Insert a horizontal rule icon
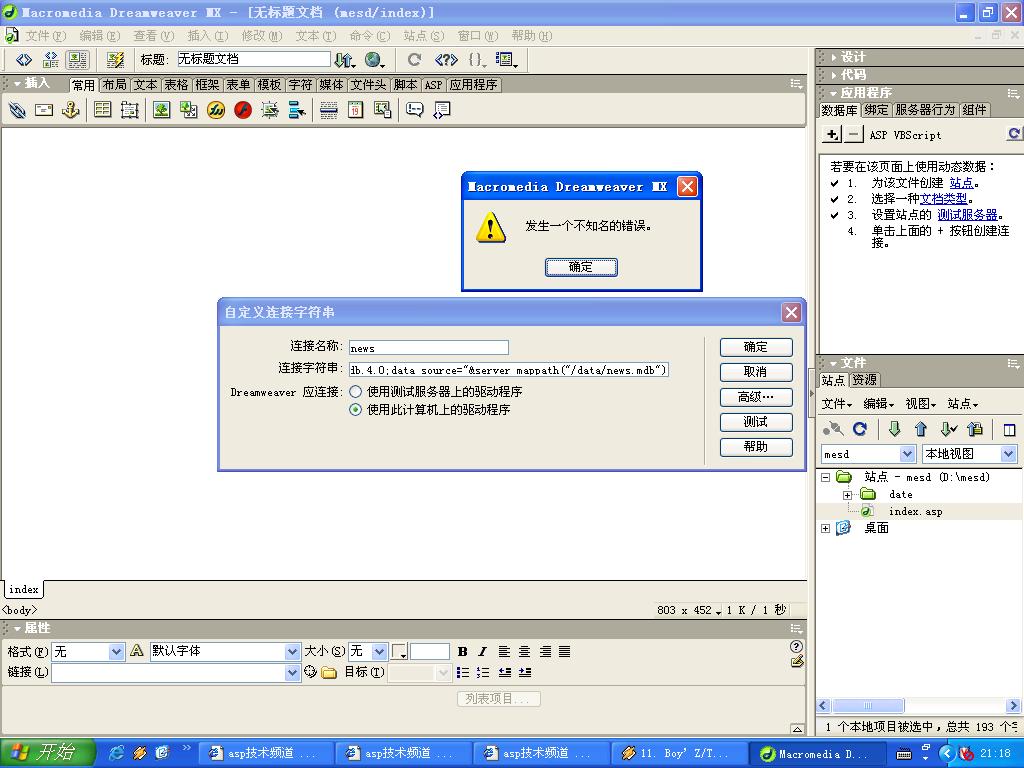1024x768 pixels. pos(328,110)
